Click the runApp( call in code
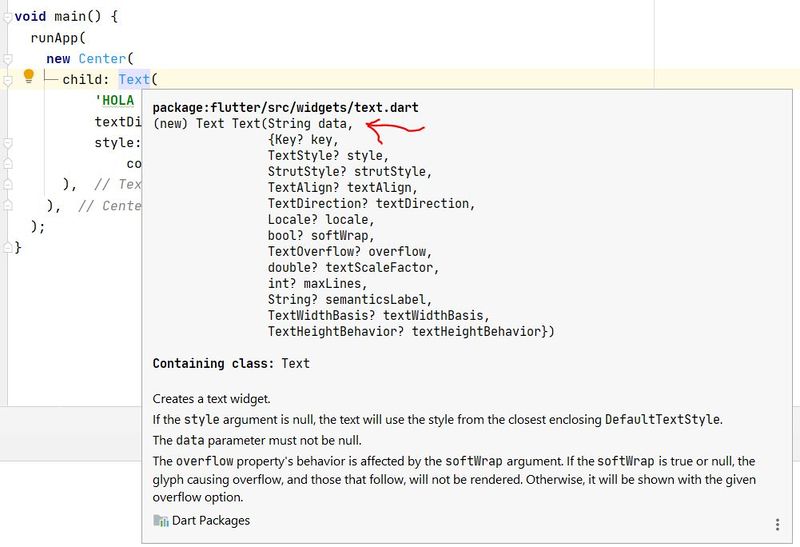 (58, 38)
